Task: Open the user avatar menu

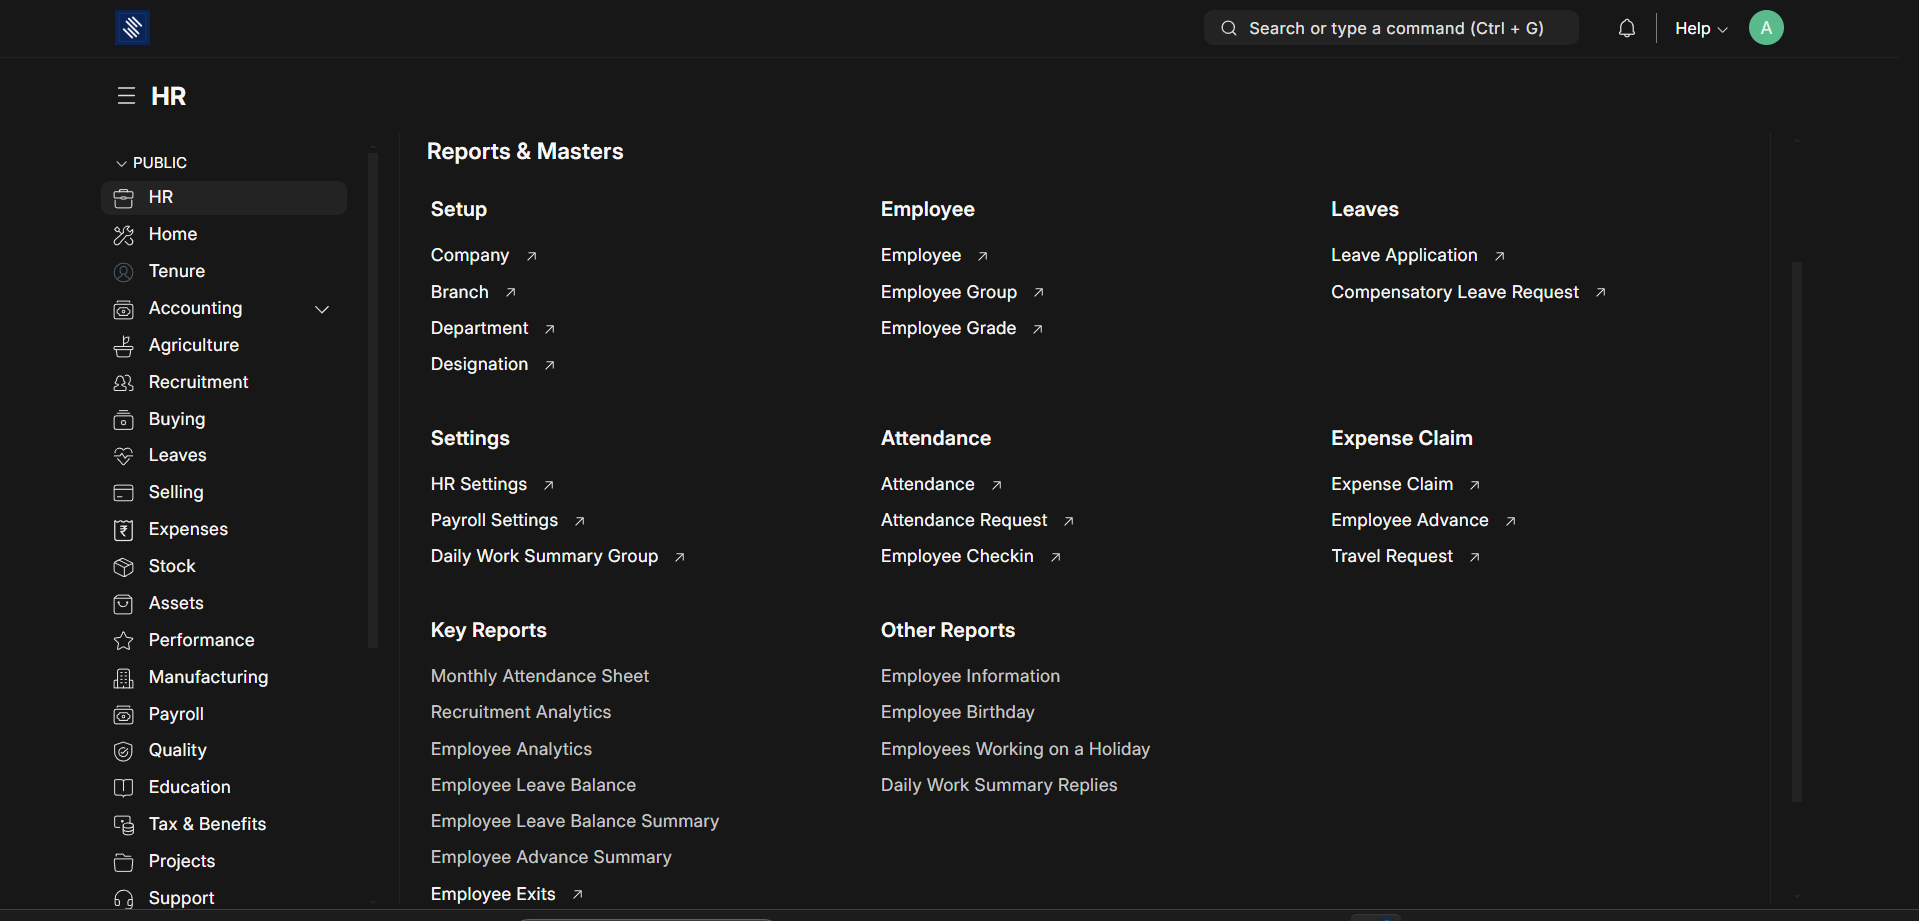Action: click(1765, 28)
